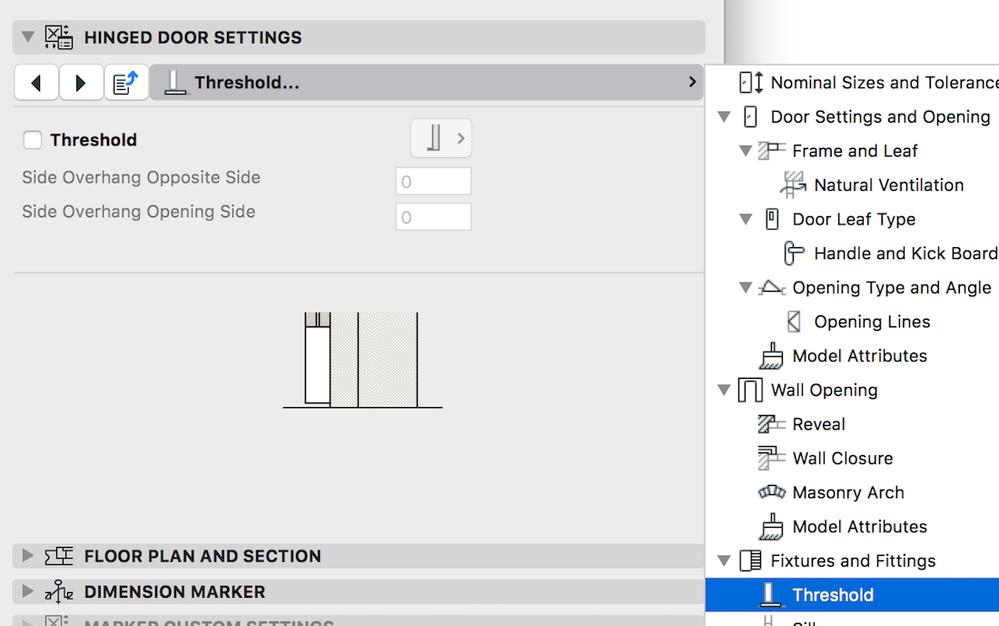This screenshot has height=626, width=999.
Task: Click the Natural Ventilation icon
Action: [x=794, y=185]
